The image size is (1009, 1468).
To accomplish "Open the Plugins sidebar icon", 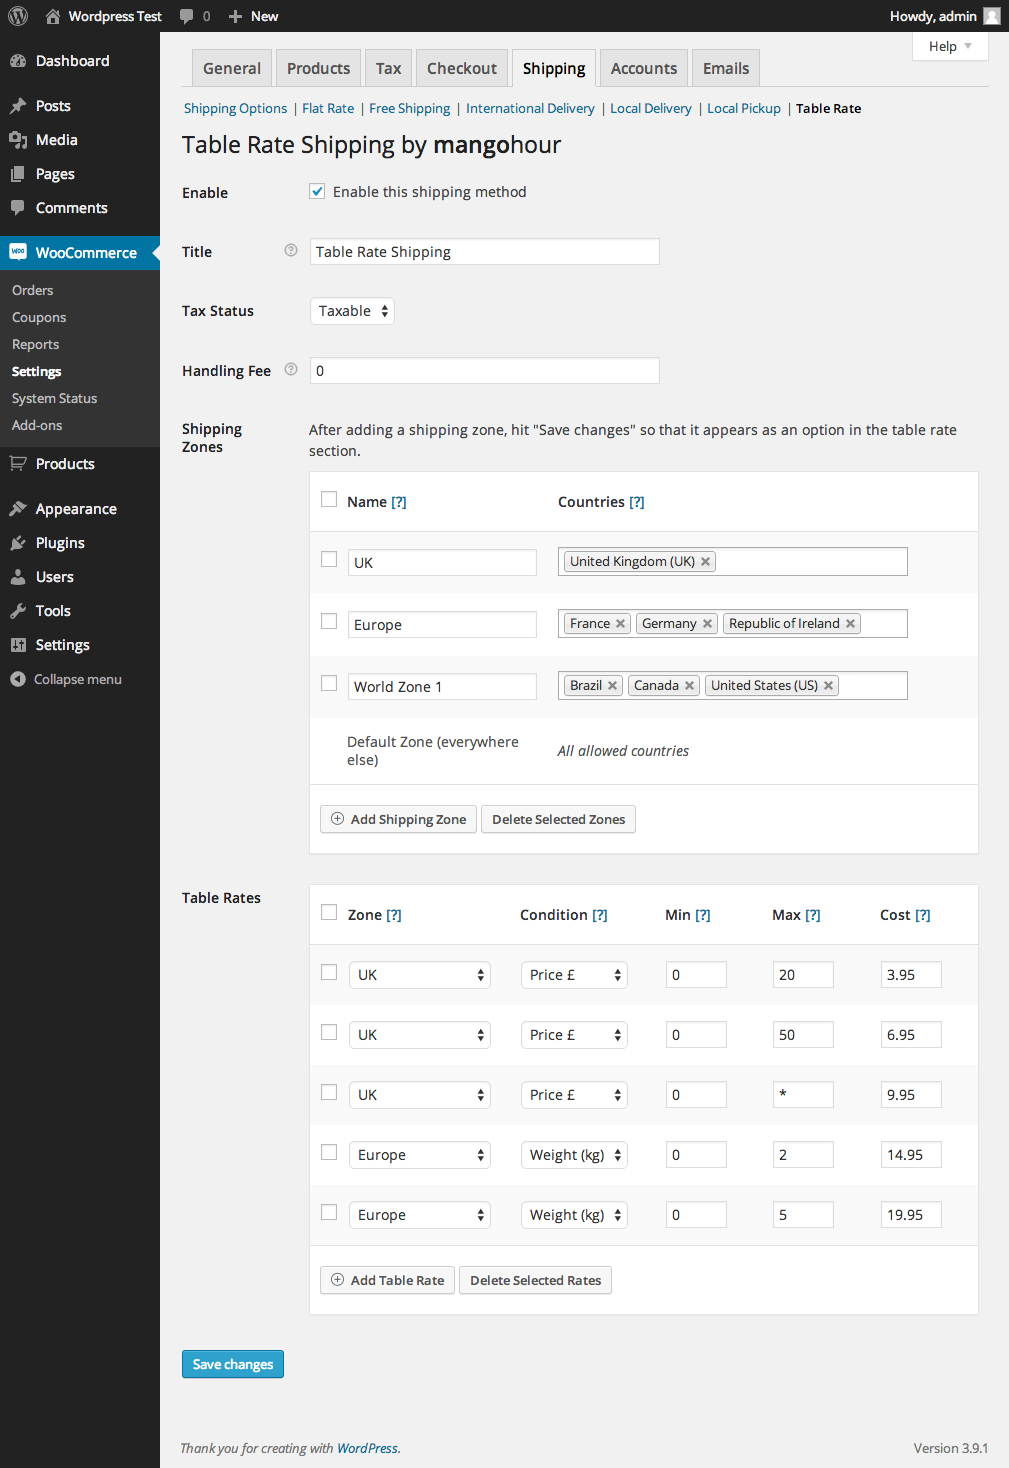I will [18, 543].
